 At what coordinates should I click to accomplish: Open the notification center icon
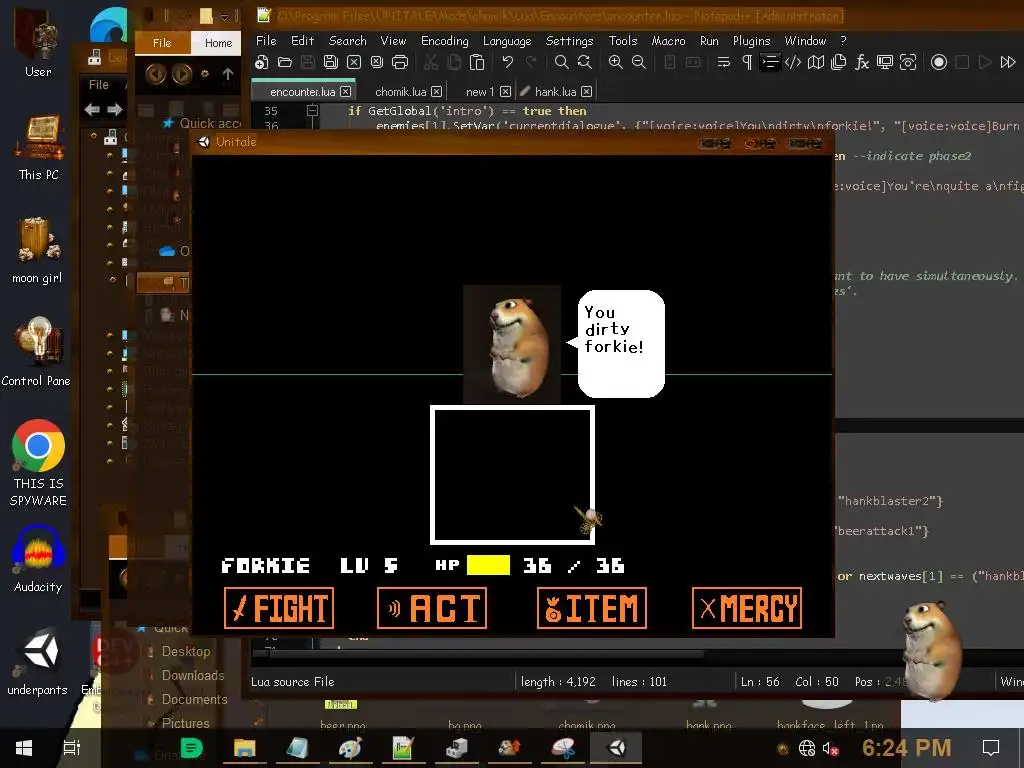coord(991,748)
